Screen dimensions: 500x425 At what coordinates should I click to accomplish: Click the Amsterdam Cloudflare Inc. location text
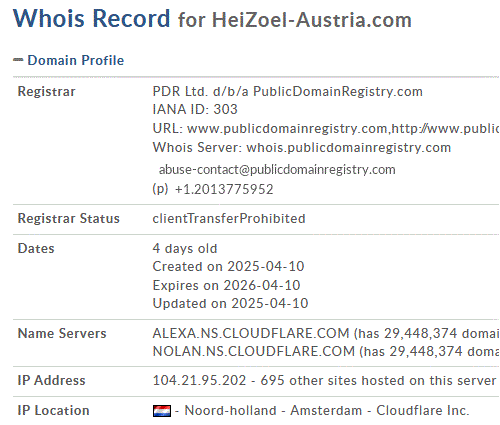point(380,410)
